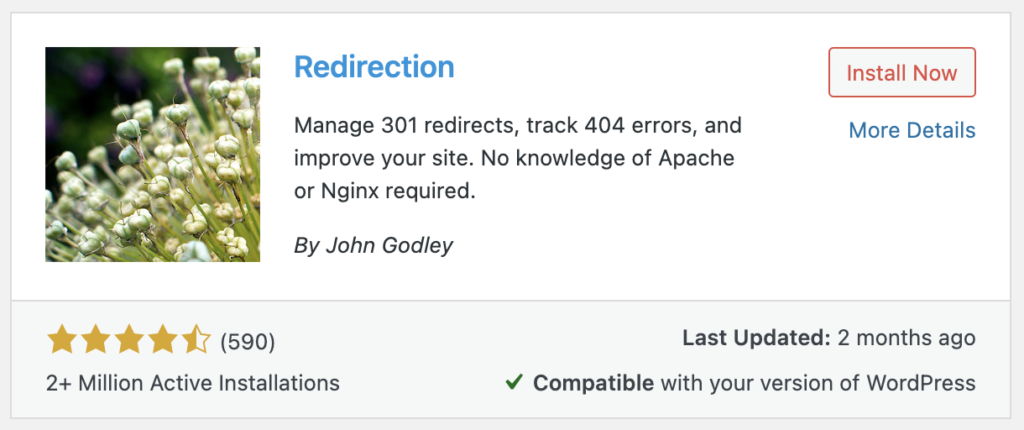Click the green compatibility checkmark icon
This screenshot has height=430, width=1024.
pyautogui.click(x=515, y=382)
